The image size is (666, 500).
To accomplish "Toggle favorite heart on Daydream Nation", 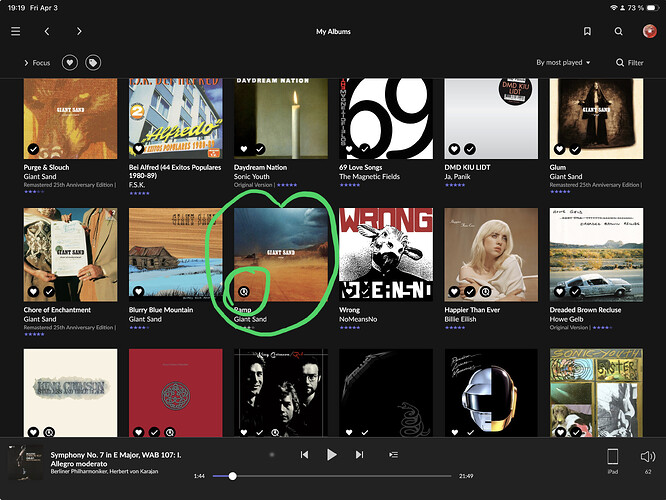I will pyautogui.click(x=244, y=149).
